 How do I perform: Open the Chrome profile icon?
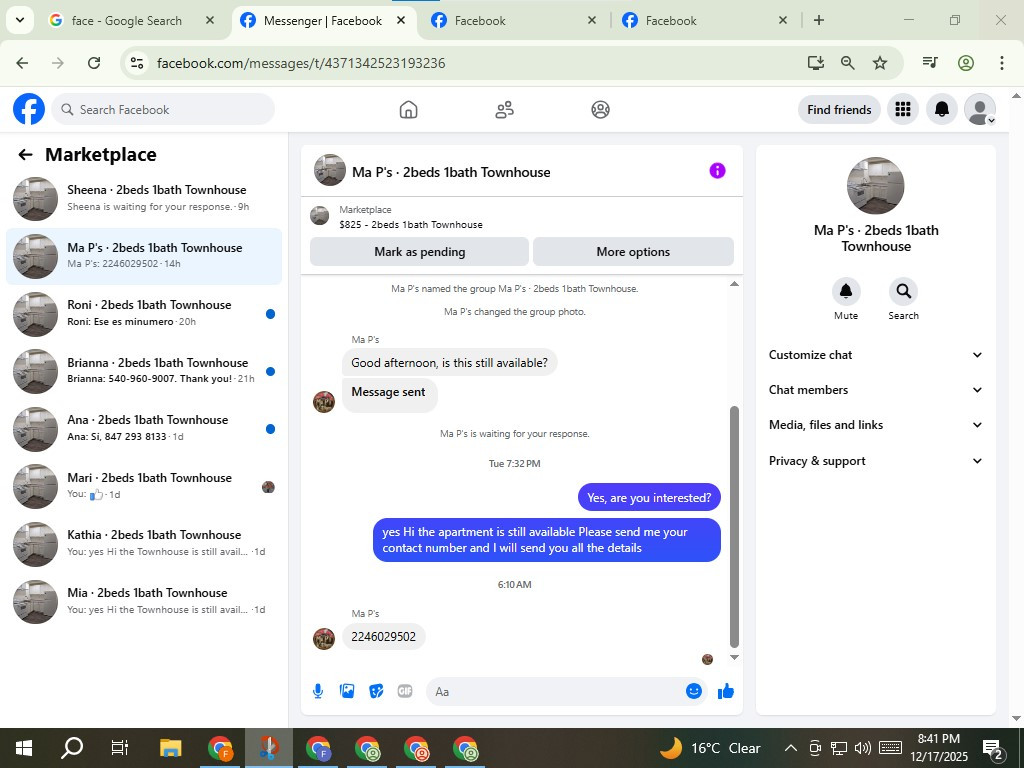pos(966,63)
